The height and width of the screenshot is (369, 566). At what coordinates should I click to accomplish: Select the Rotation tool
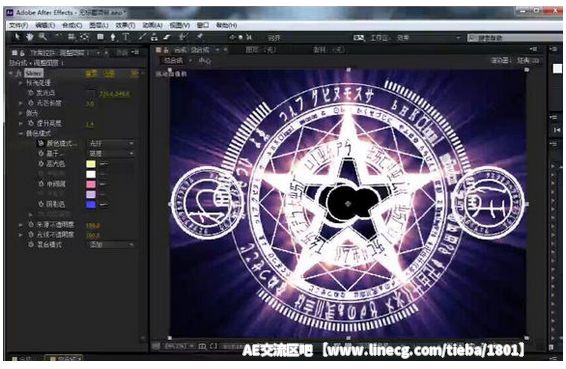tap(58, 37)
